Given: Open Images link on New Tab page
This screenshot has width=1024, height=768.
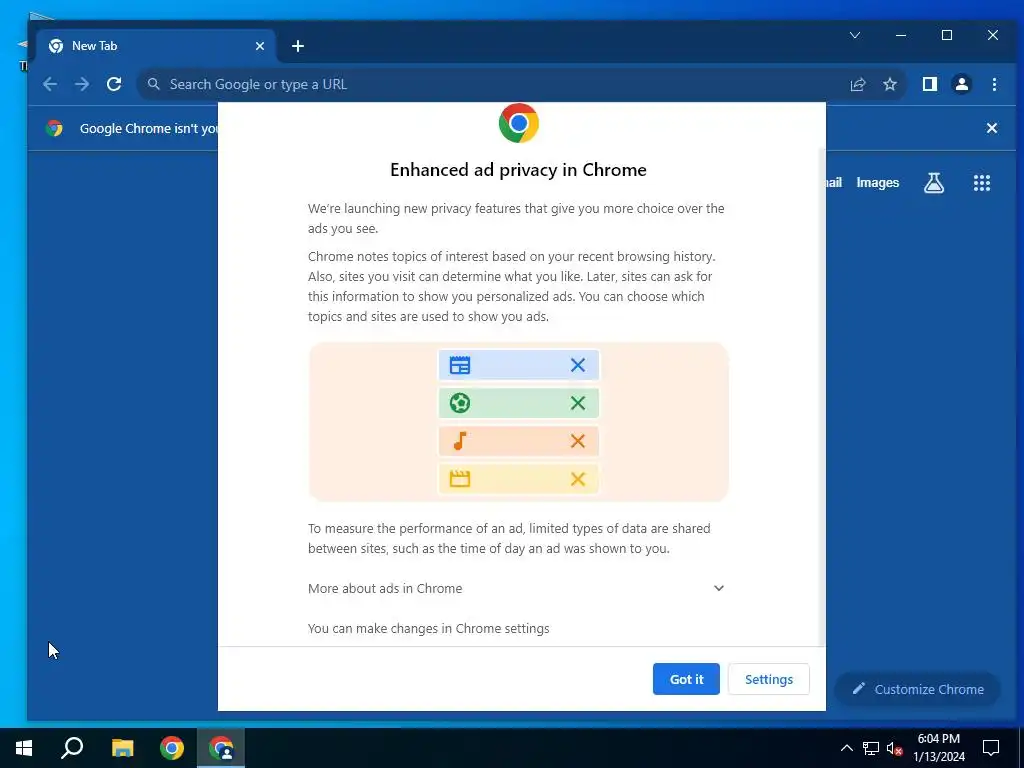Looking at the screenshot, I should click(x=877, y=183).
